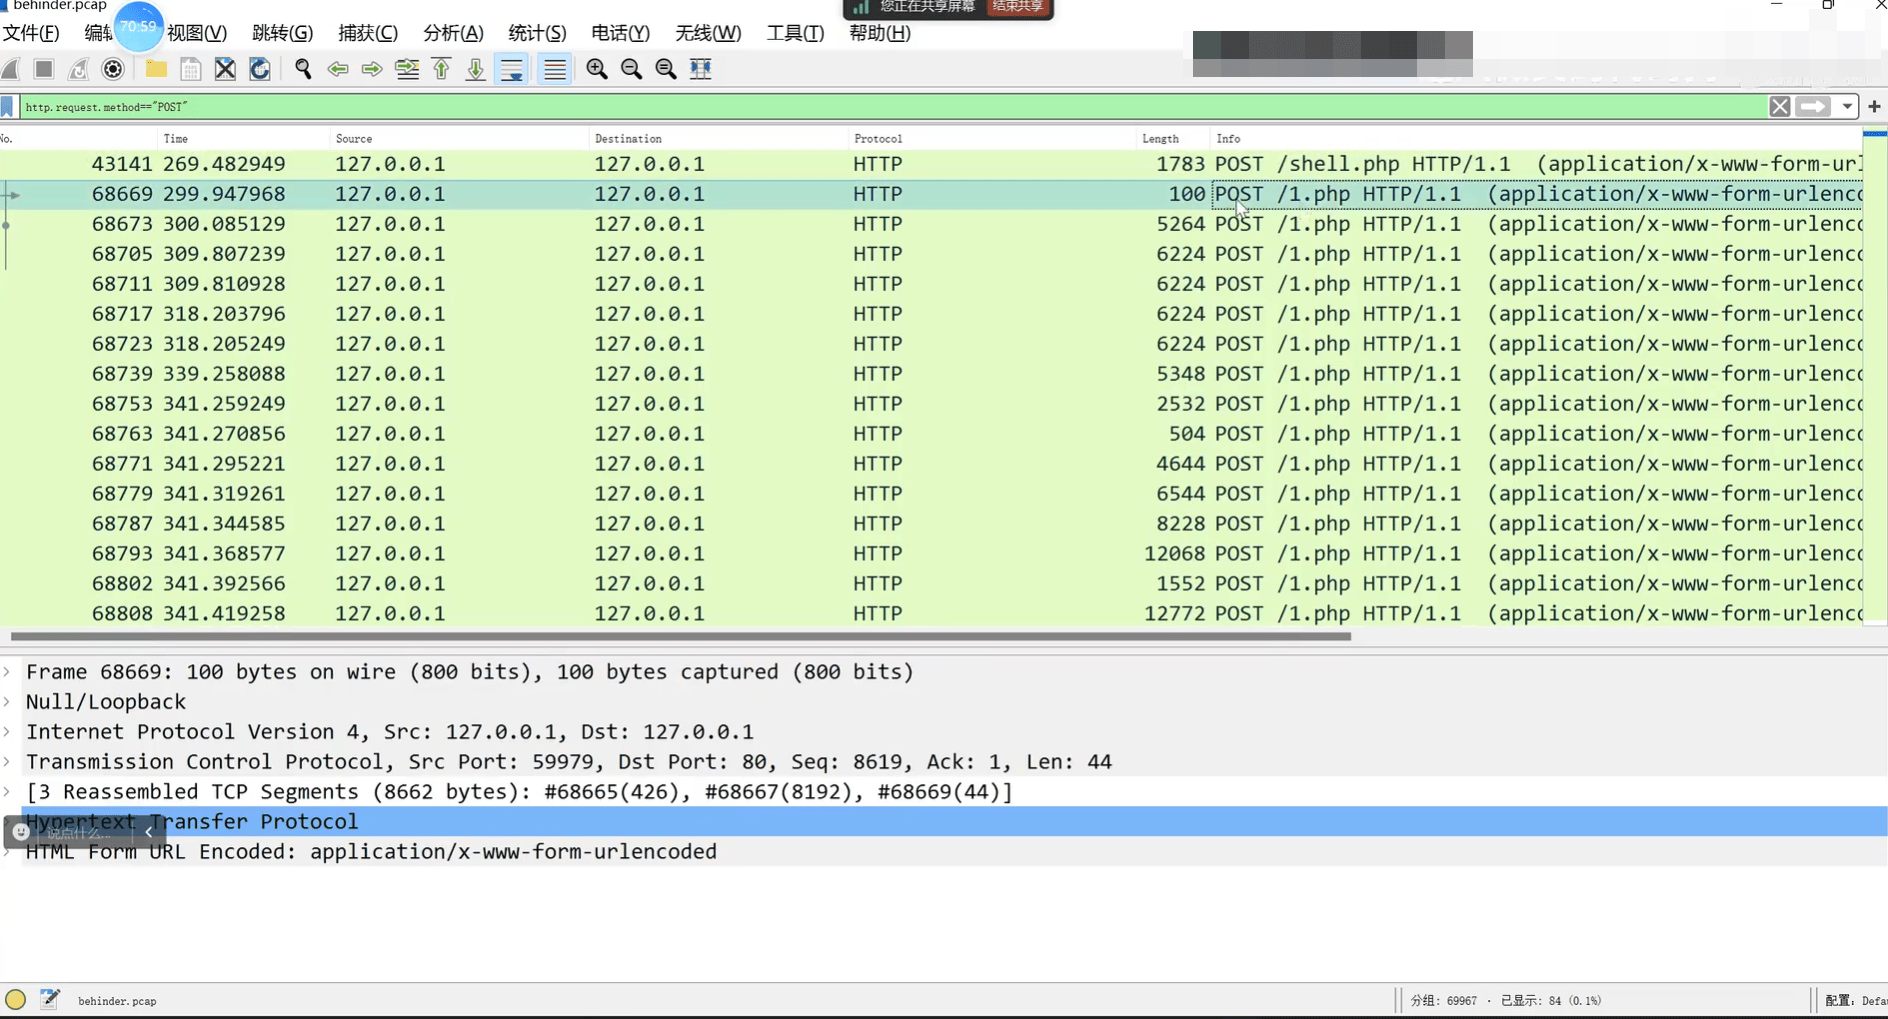Screen dimensions: 1888x1019
Task: Zoom out the packet list text
Action: pos(631,69)
